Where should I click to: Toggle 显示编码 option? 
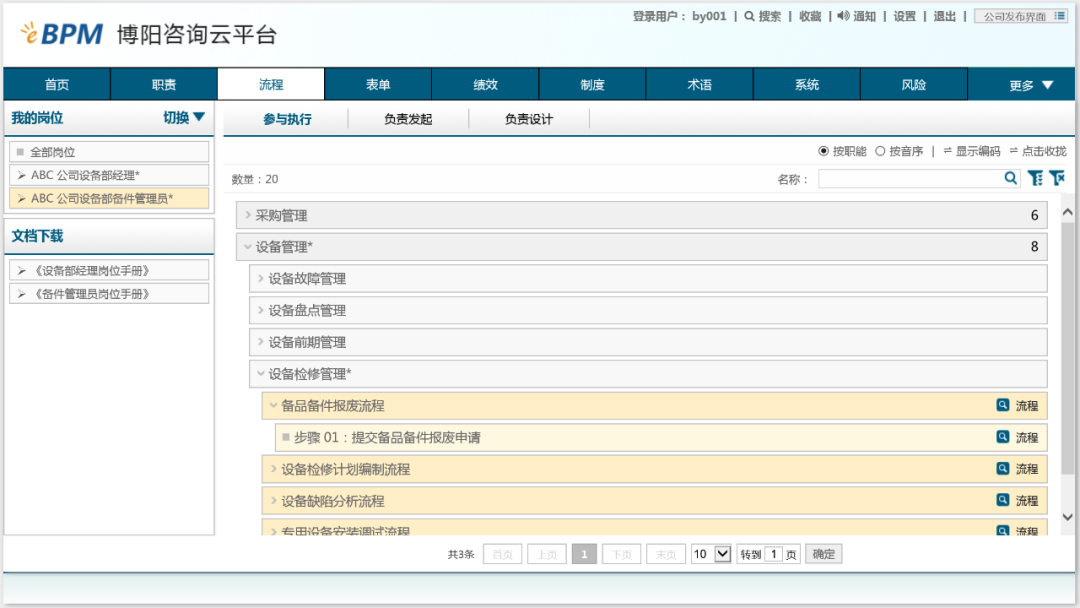970,151
